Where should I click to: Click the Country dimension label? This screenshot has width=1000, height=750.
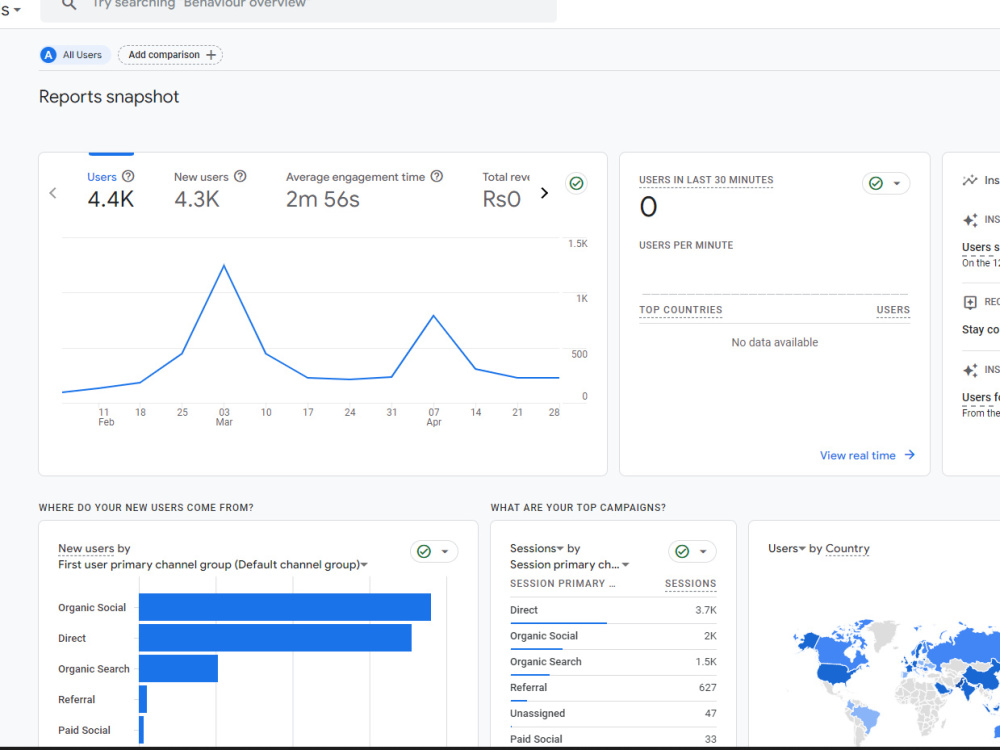(x=847, y=548)
